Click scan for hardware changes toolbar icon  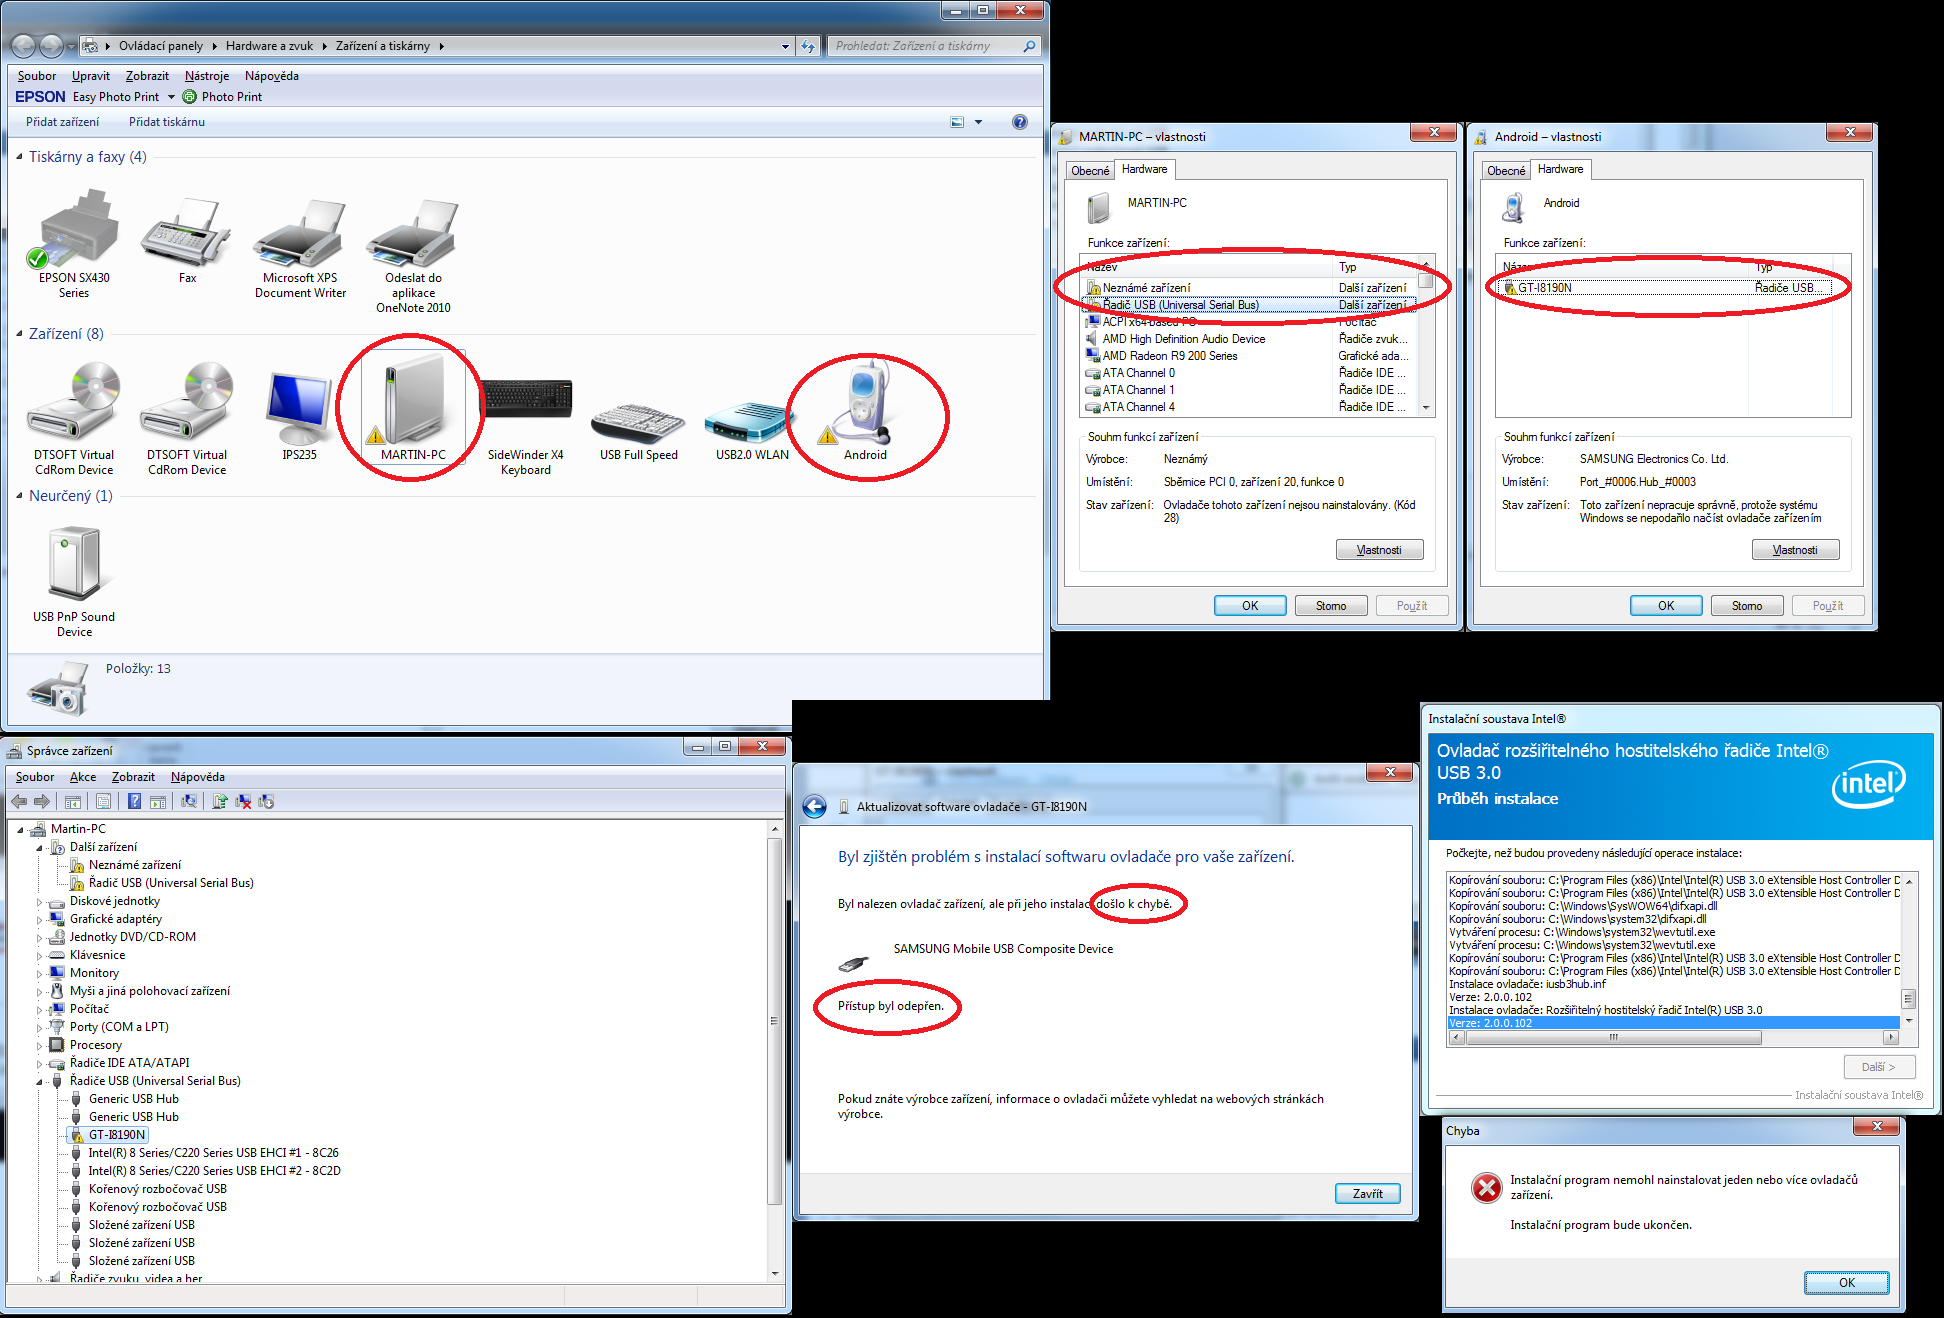pyautogui.click(x=189, y=801)
